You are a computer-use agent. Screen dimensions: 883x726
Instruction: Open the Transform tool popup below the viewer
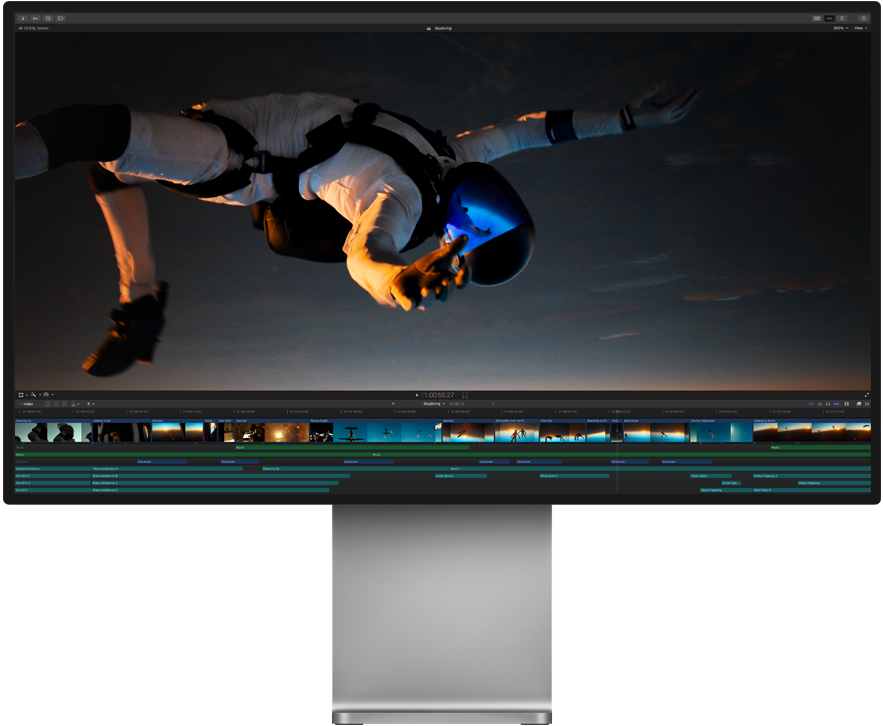(x=22, y=395)
